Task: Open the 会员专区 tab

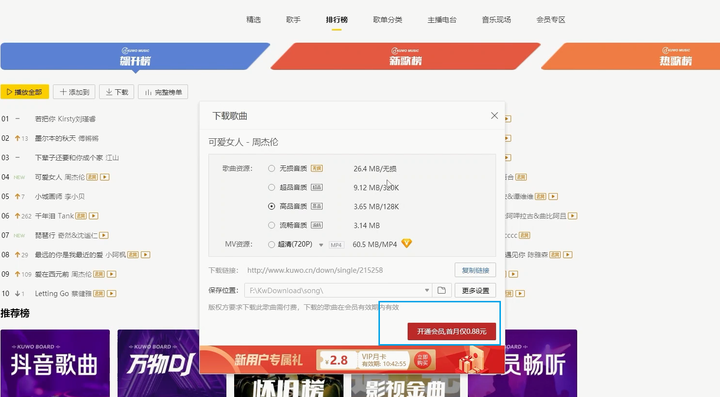Action: 551,20
